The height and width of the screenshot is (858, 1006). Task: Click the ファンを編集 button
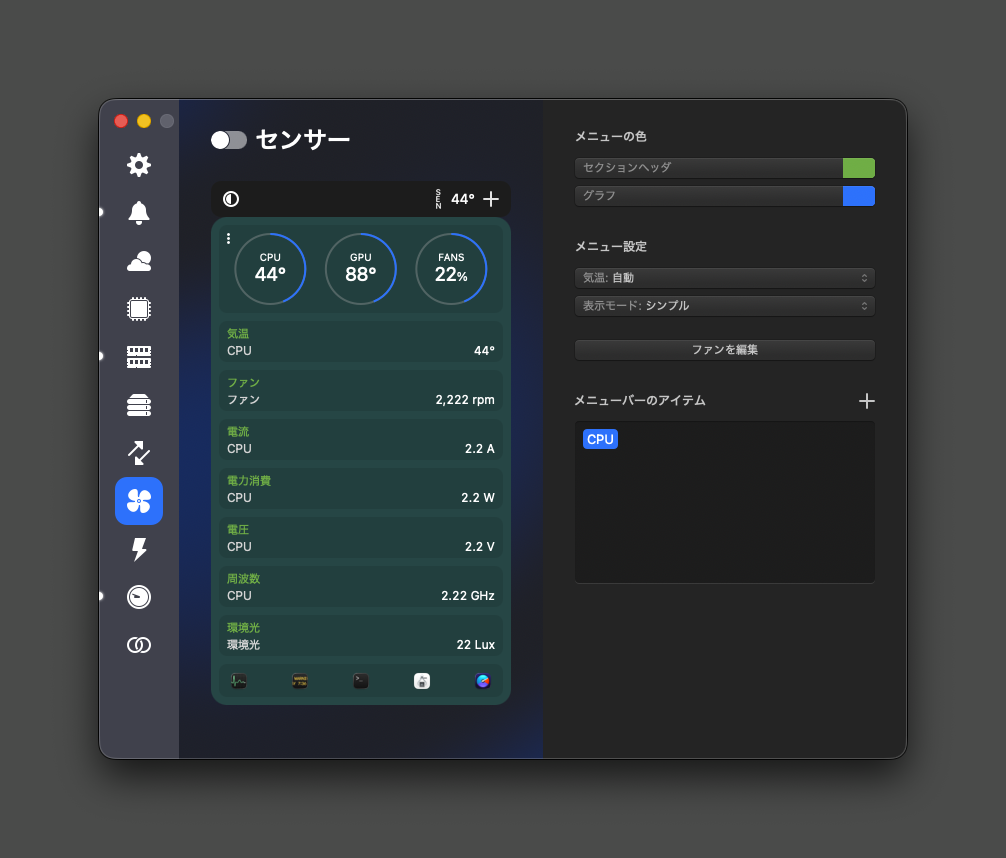point(724,350)
